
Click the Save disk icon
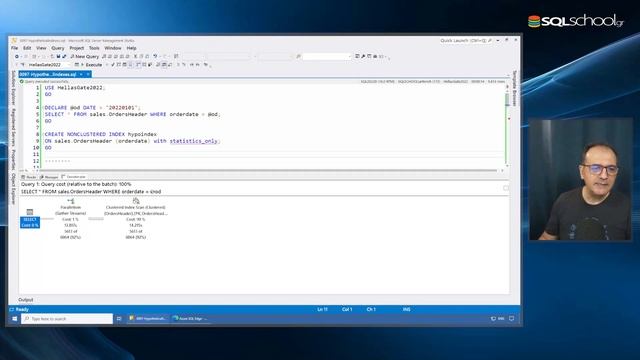58,56
